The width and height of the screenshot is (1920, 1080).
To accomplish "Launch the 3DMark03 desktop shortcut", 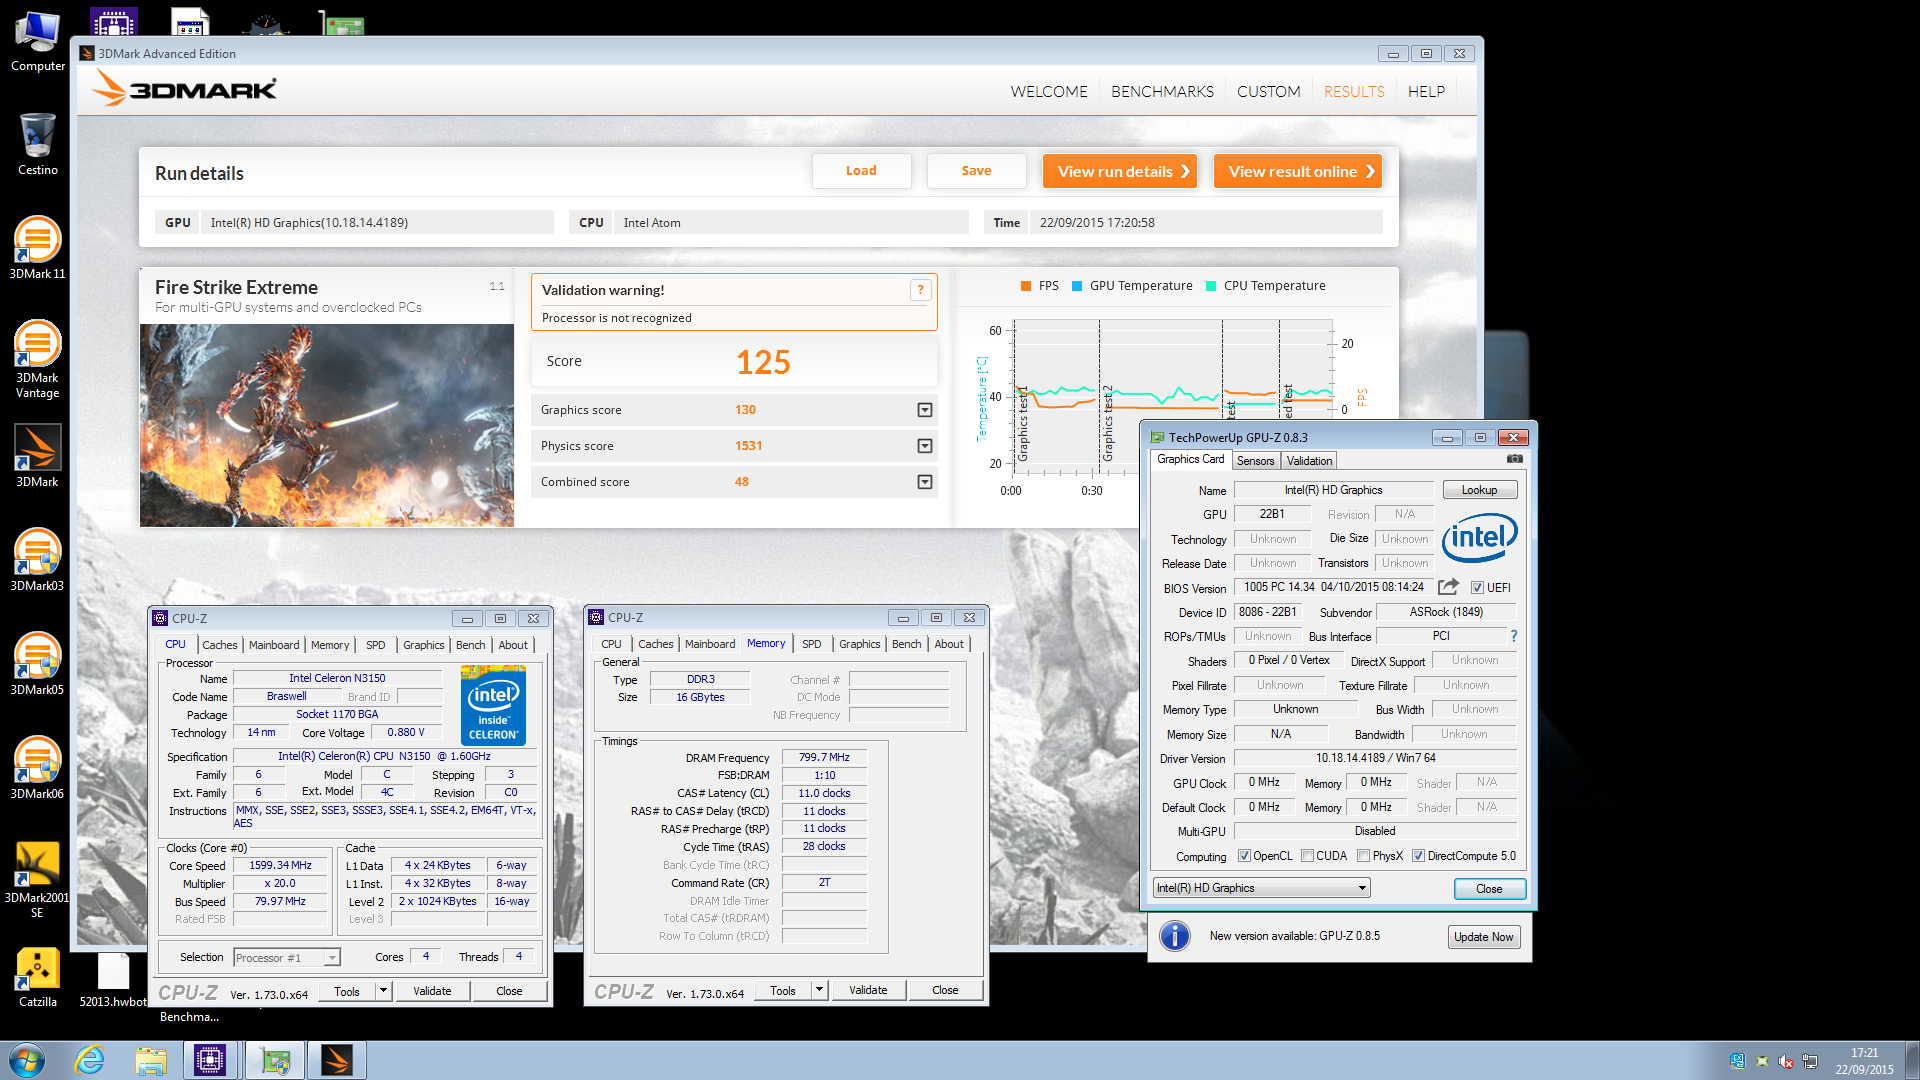I will click(38, 560).
